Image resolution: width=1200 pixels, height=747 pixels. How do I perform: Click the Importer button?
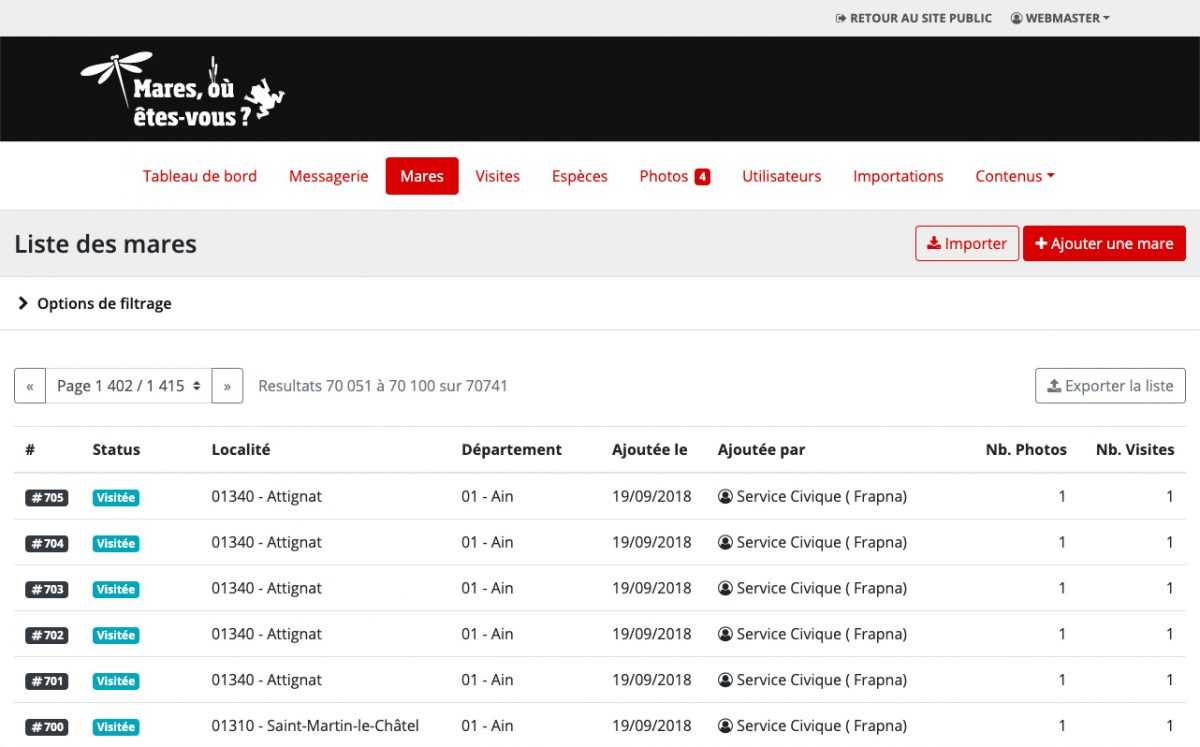tap(966, 244)
